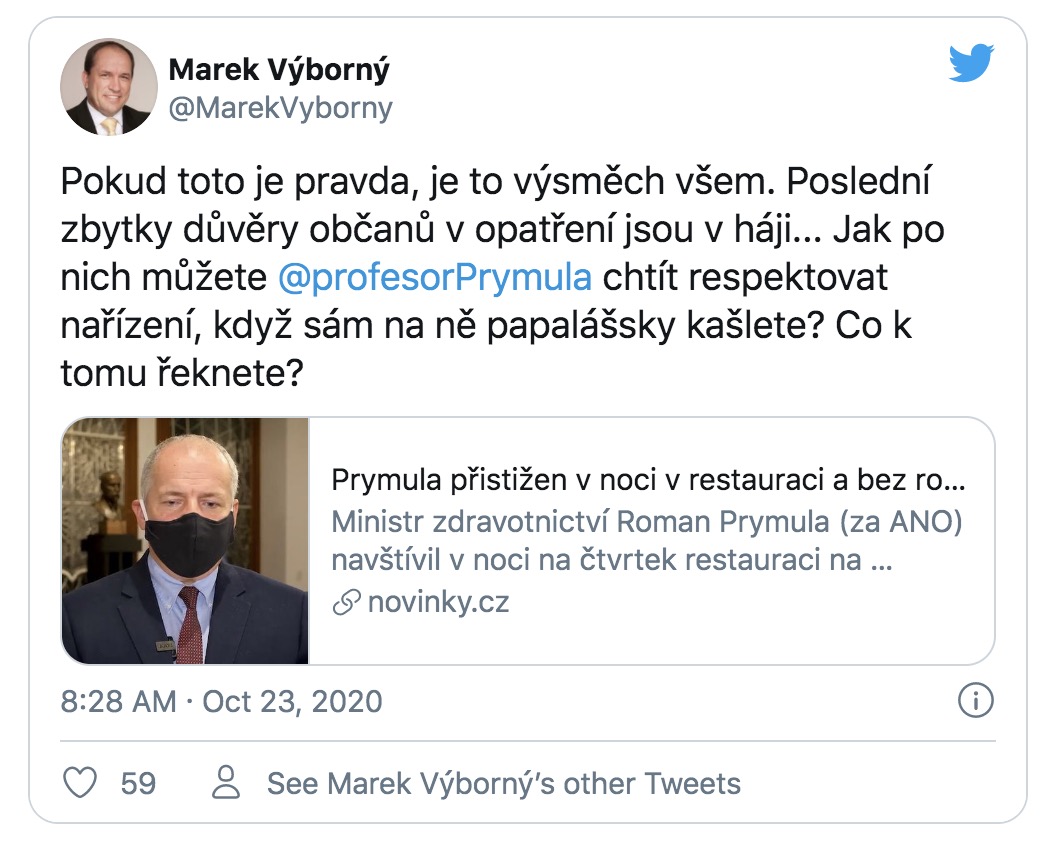1052x850 pixels.
Task: Open headline 'Prymula přistižen v noci'
Action: 647,482
